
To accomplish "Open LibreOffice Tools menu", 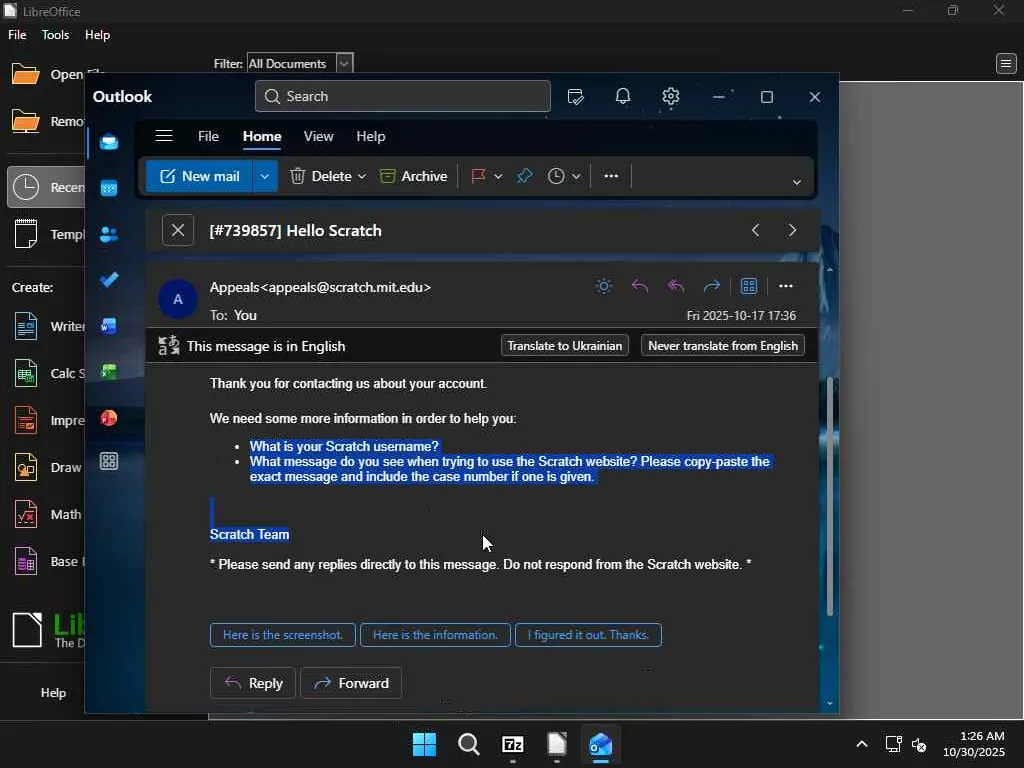I will tap(56, 35).
